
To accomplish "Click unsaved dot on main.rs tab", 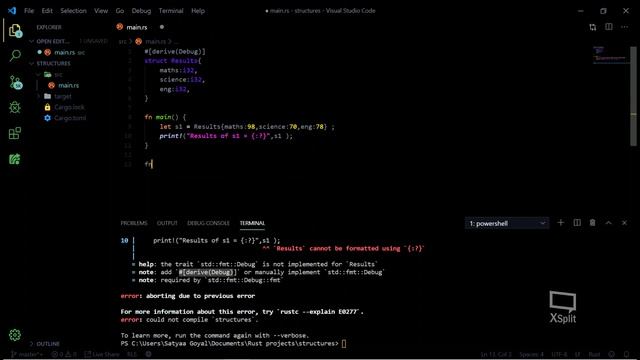I will click(x=162, y=27).
